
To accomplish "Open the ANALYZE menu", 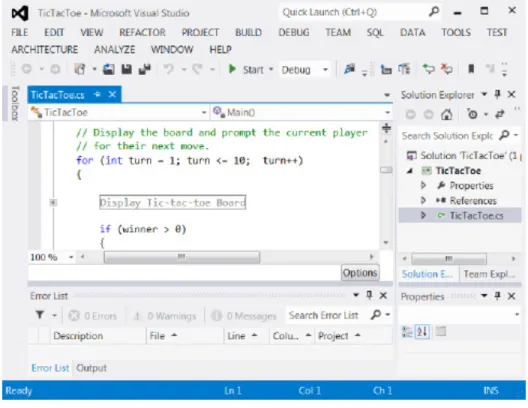I will pyautogui.click(x=114, y=49).
